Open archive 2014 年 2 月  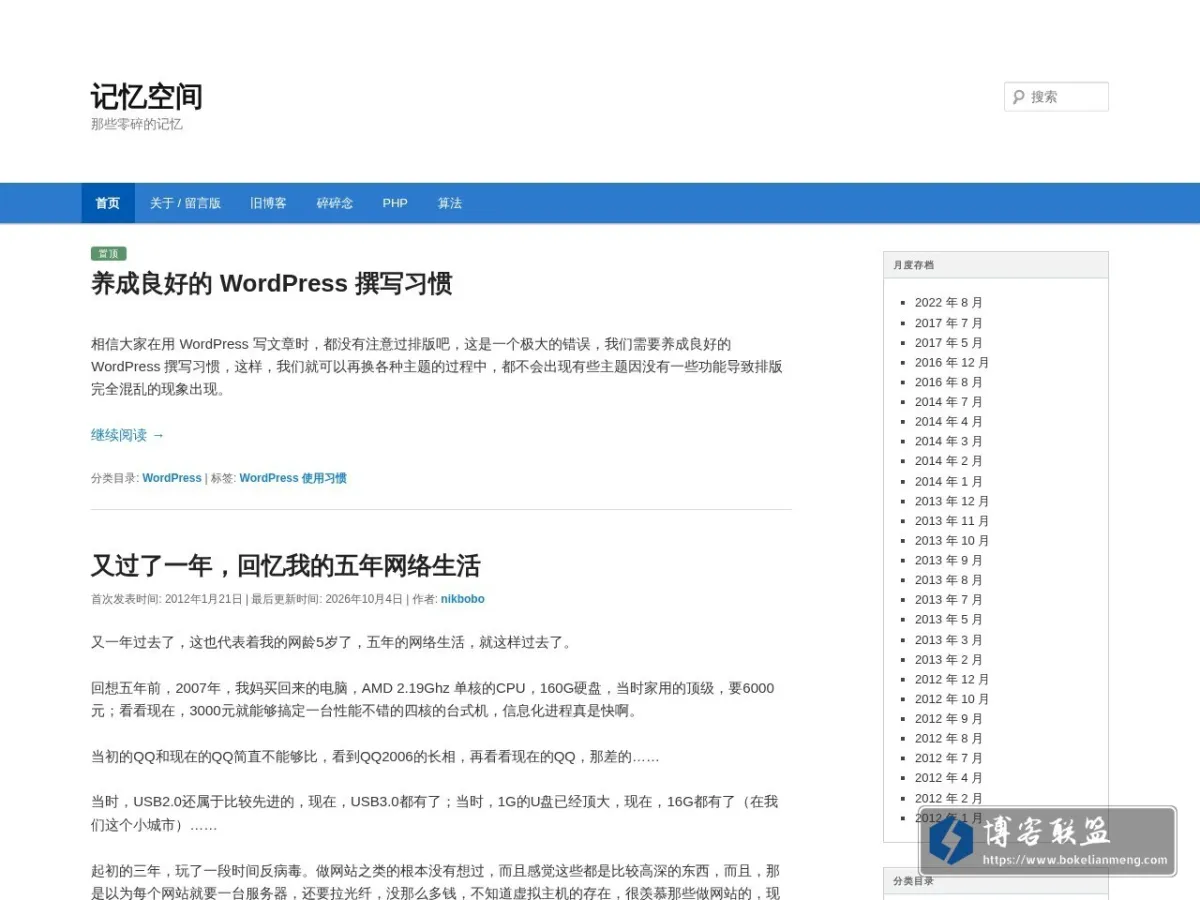tap(949, 461)
